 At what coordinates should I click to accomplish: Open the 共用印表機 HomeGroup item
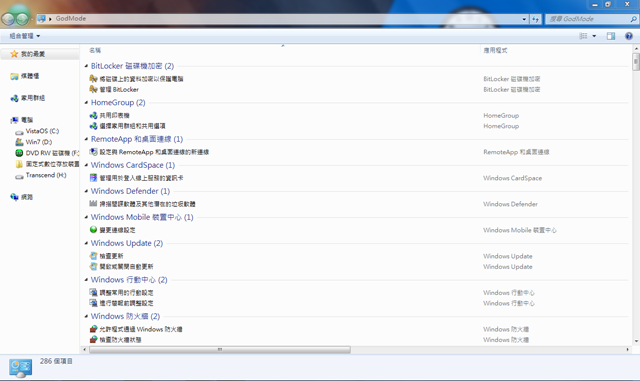[109, 116]
